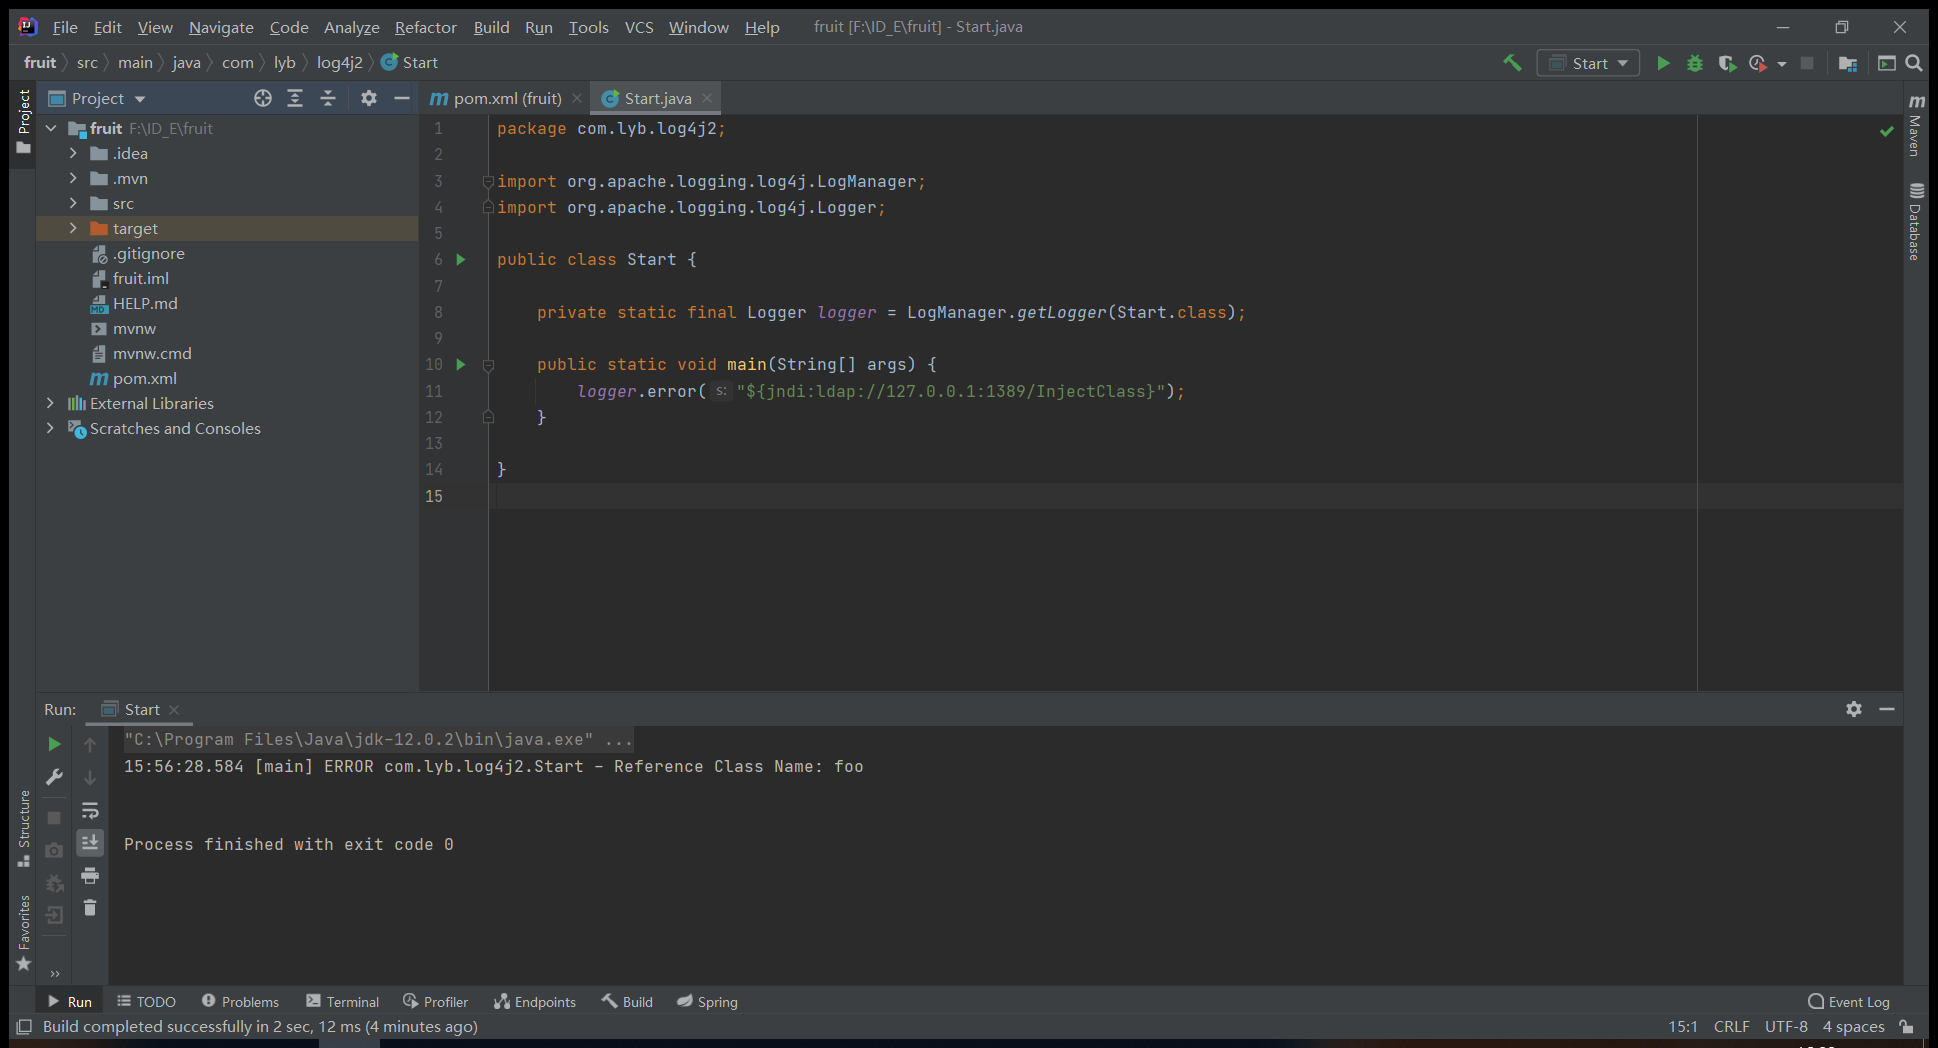Viewport: 1938px width, 1048px height.
Task: Open the TODO tool window
Action: [x=146, y=1002]
